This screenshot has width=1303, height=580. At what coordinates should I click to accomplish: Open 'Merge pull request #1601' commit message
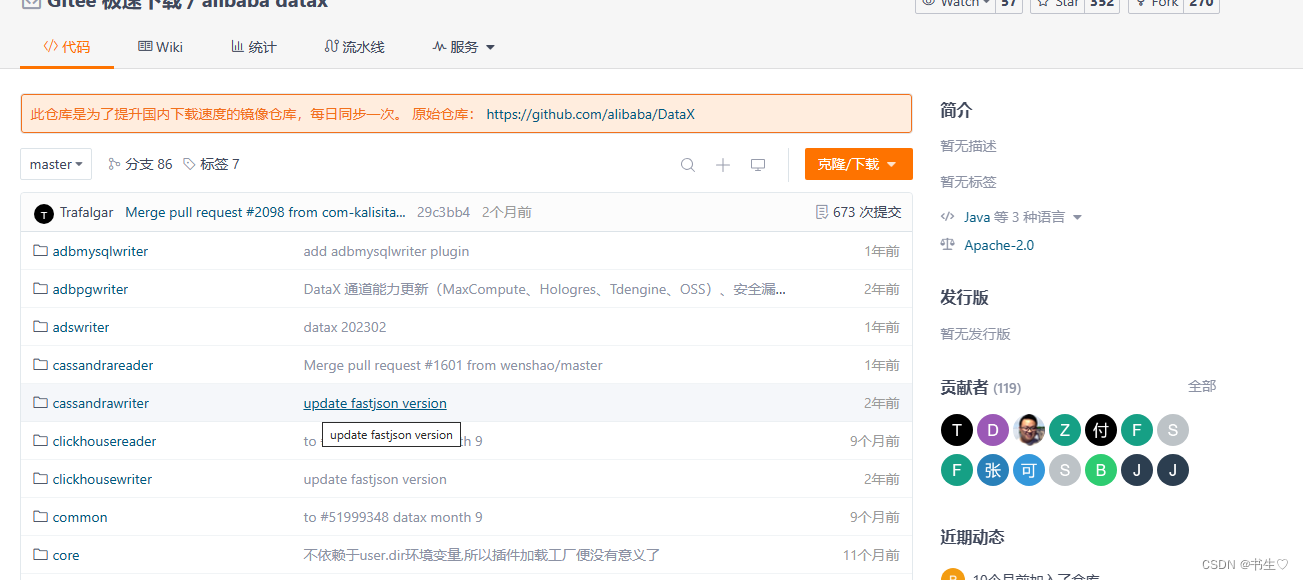coord(453,365)
